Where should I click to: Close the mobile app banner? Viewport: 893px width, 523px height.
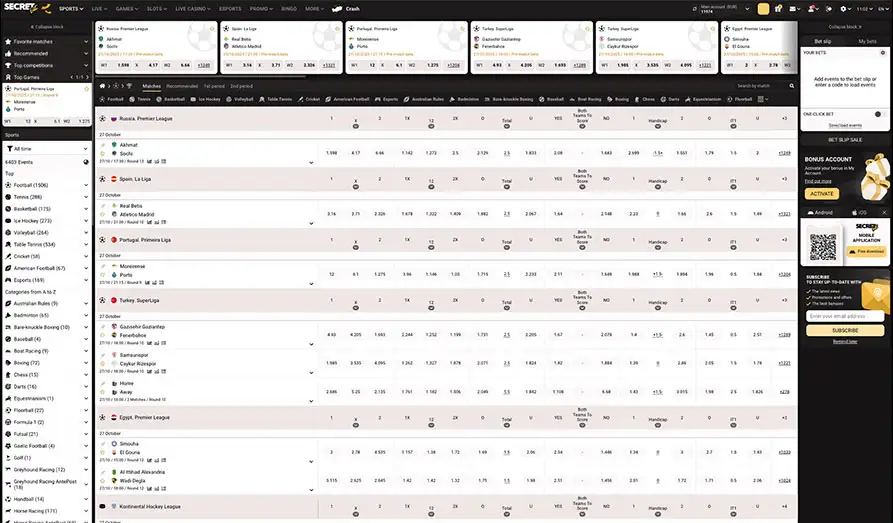(x=884, y=213)
